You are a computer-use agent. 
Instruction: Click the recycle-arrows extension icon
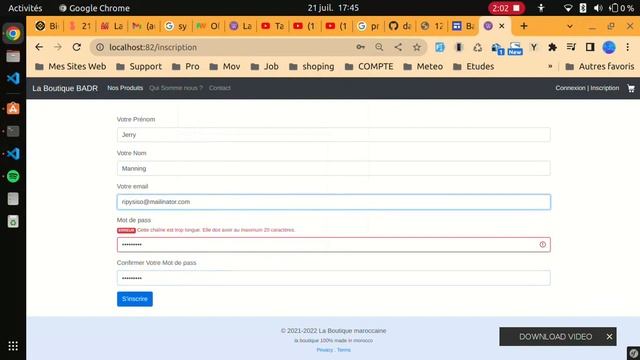(478, 47)
